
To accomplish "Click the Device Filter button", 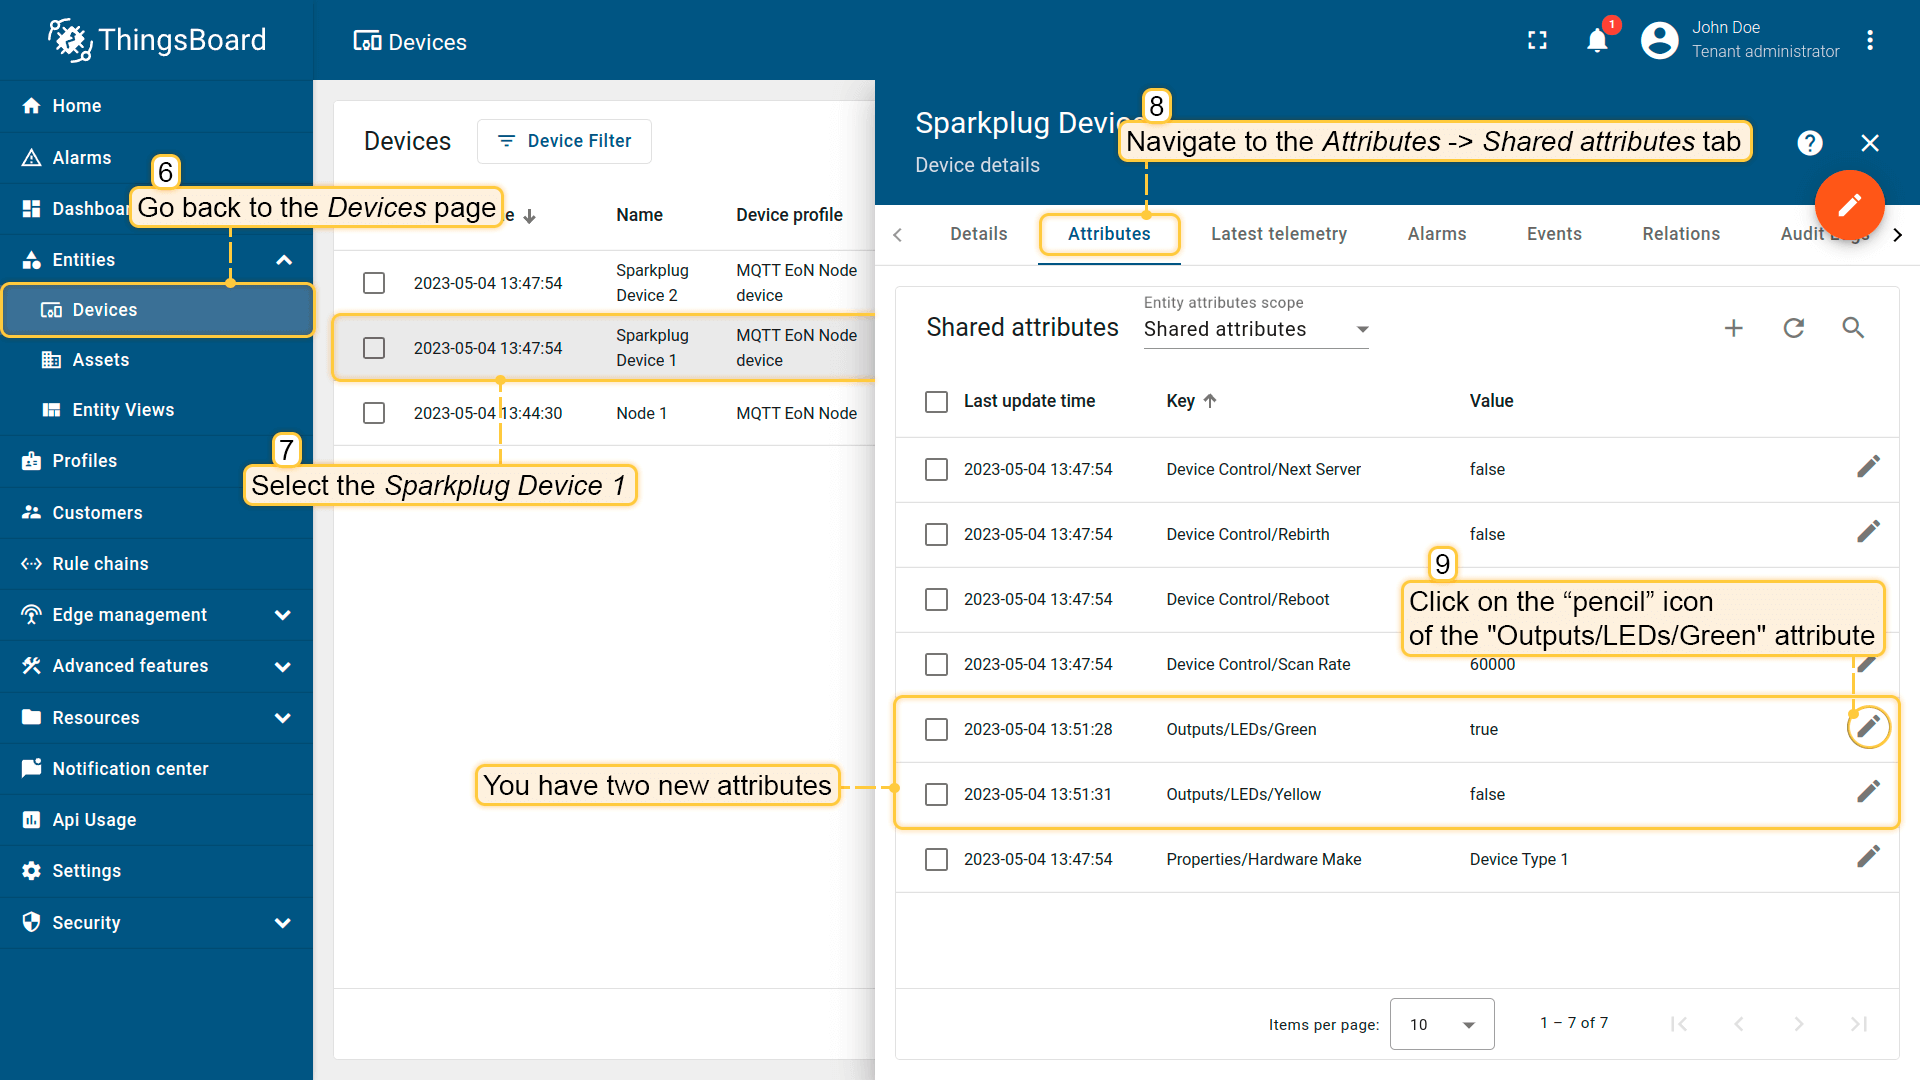I will (565, 141).
